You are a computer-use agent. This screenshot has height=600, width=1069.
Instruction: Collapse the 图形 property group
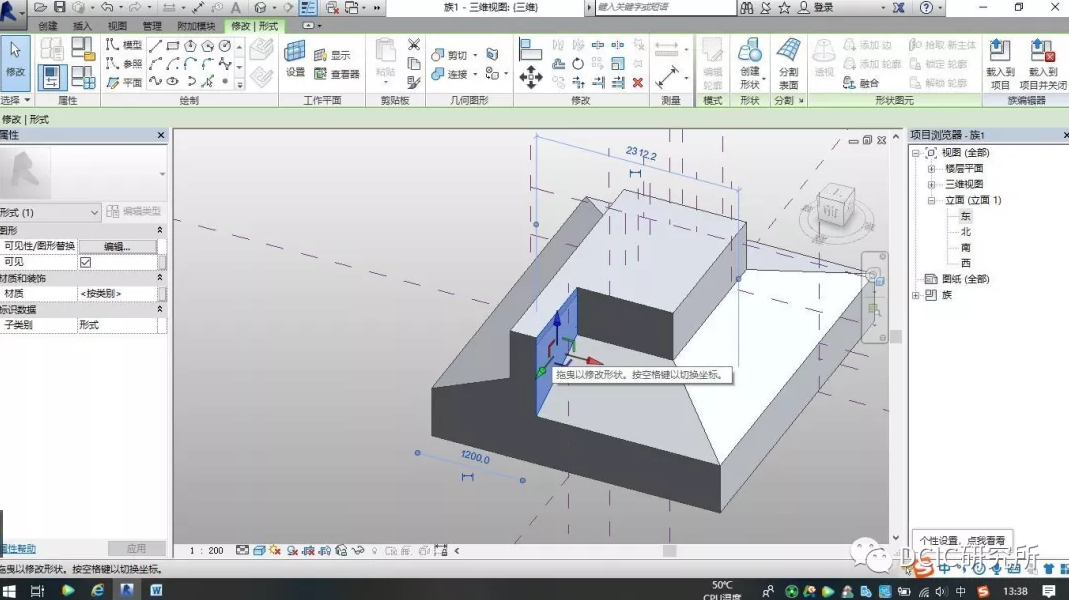coord(160,230)
